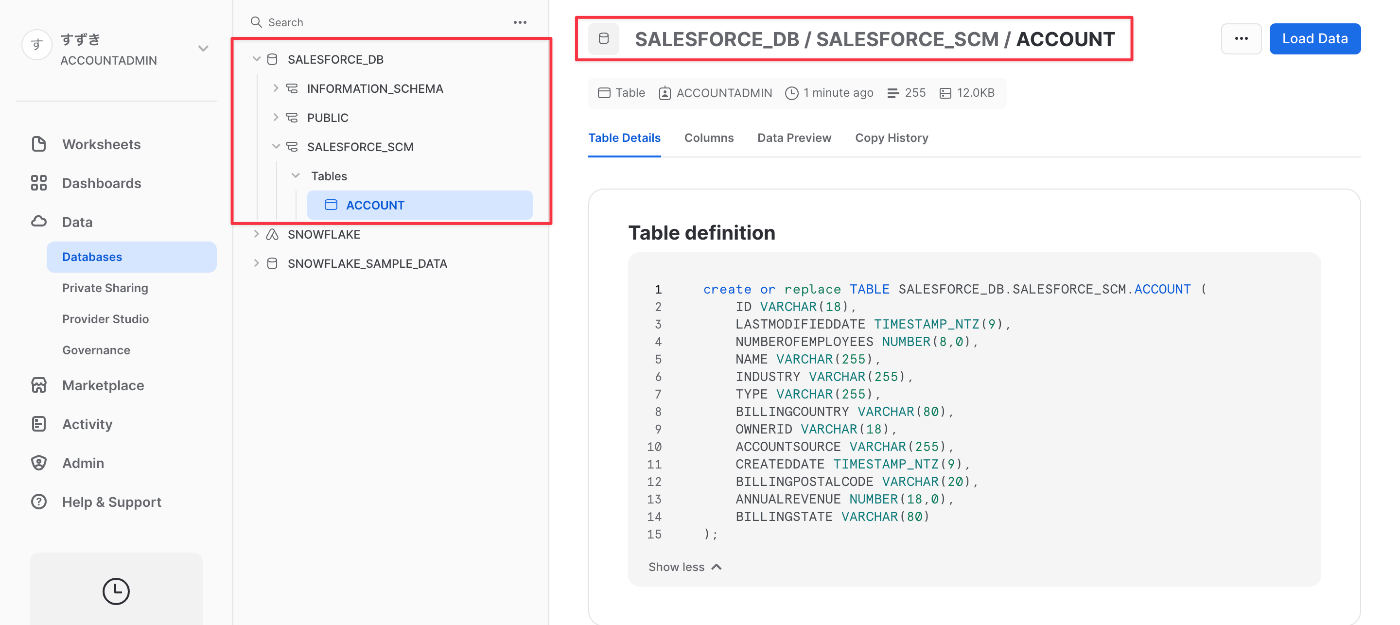Collapse the definition with Show less
This screenshot has width=1400, height=625.
point(685,567)
